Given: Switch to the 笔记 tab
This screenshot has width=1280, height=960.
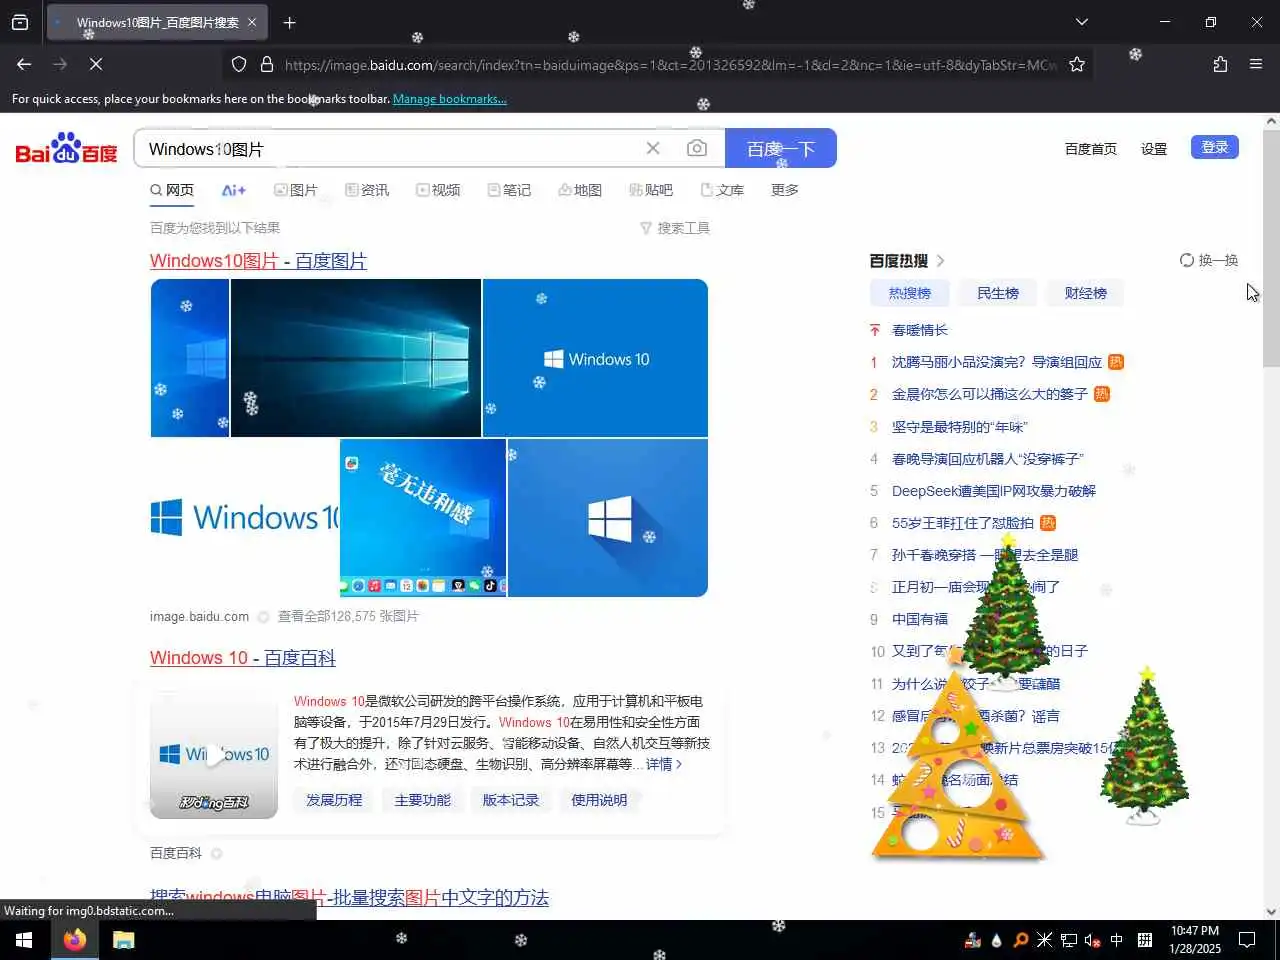Looking at the screenshot, I should [509, 190].
